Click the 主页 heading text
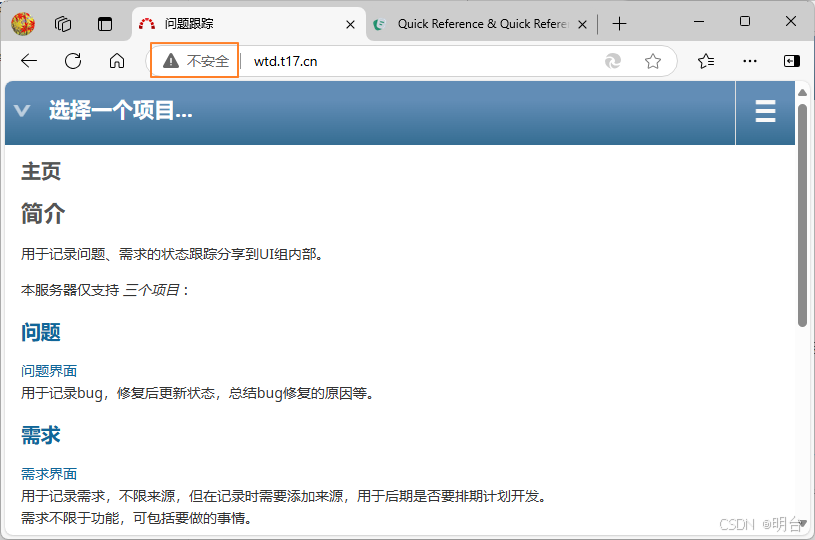This screenshot has width=815, height=540. [41, 172]
